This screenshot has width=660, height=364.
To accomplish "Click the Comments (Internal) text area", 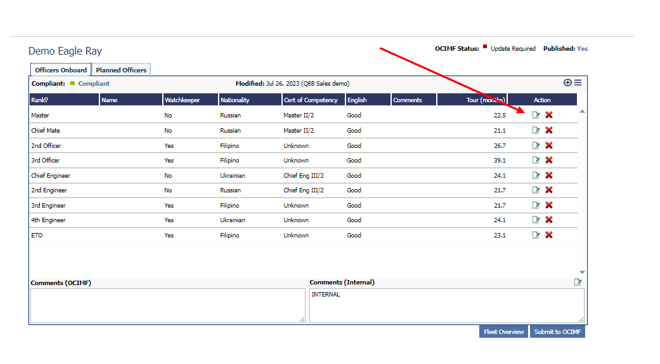I will click(447, 306).
